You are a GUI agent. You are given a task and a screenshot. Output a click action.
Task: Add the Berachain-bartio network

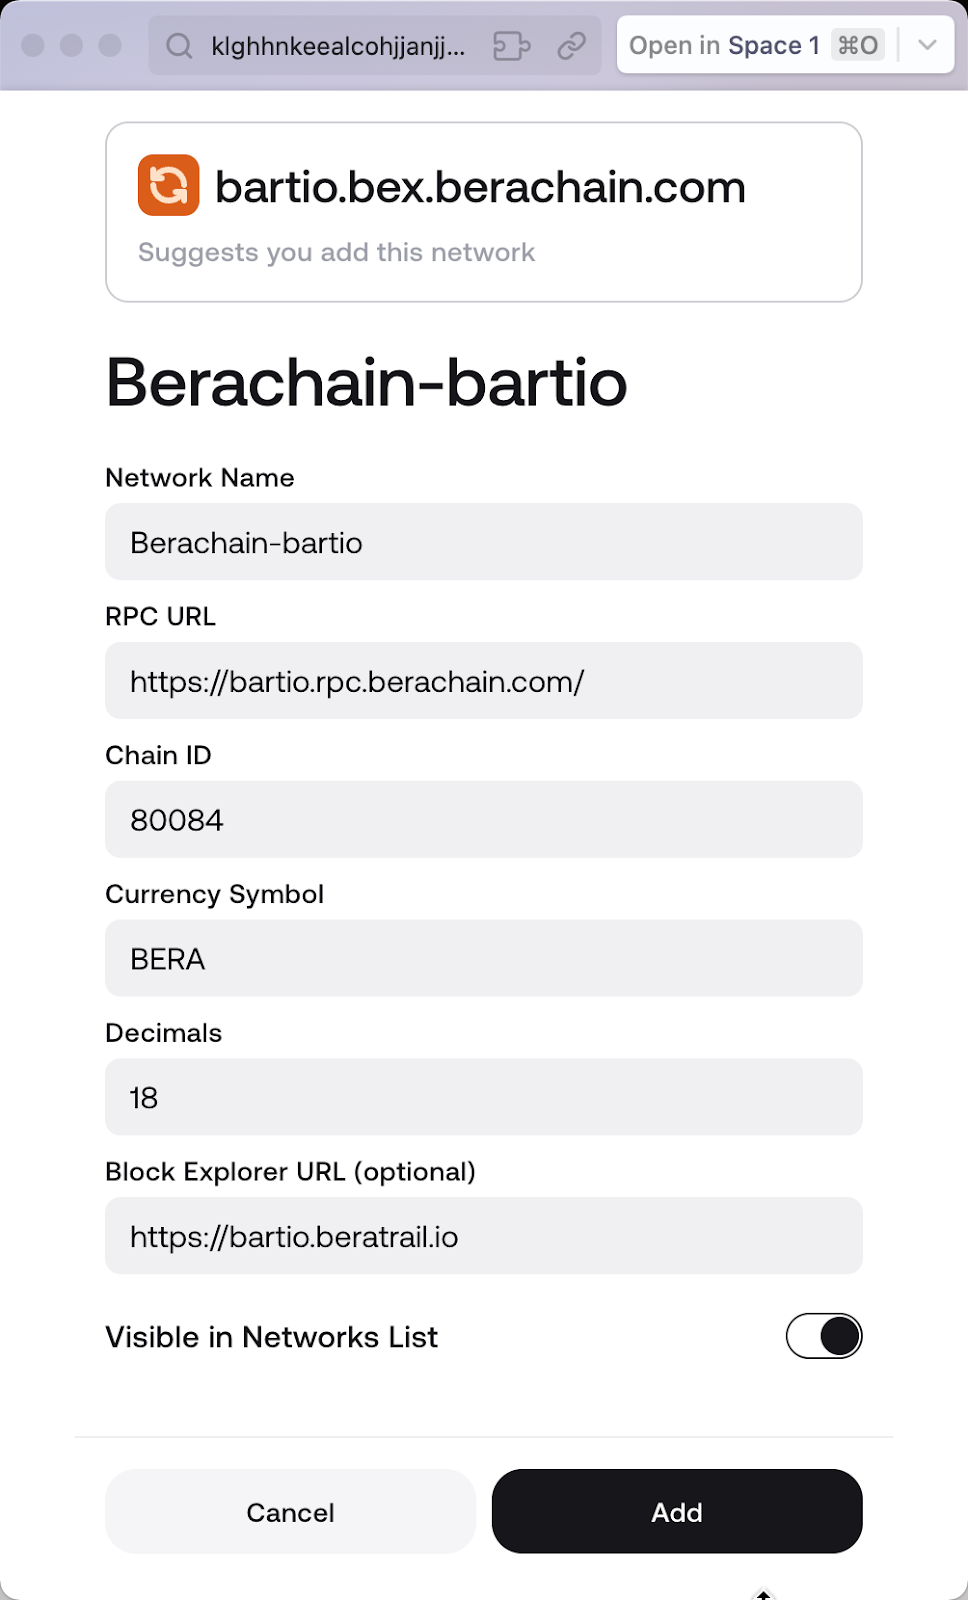(x=677, y=1511)
